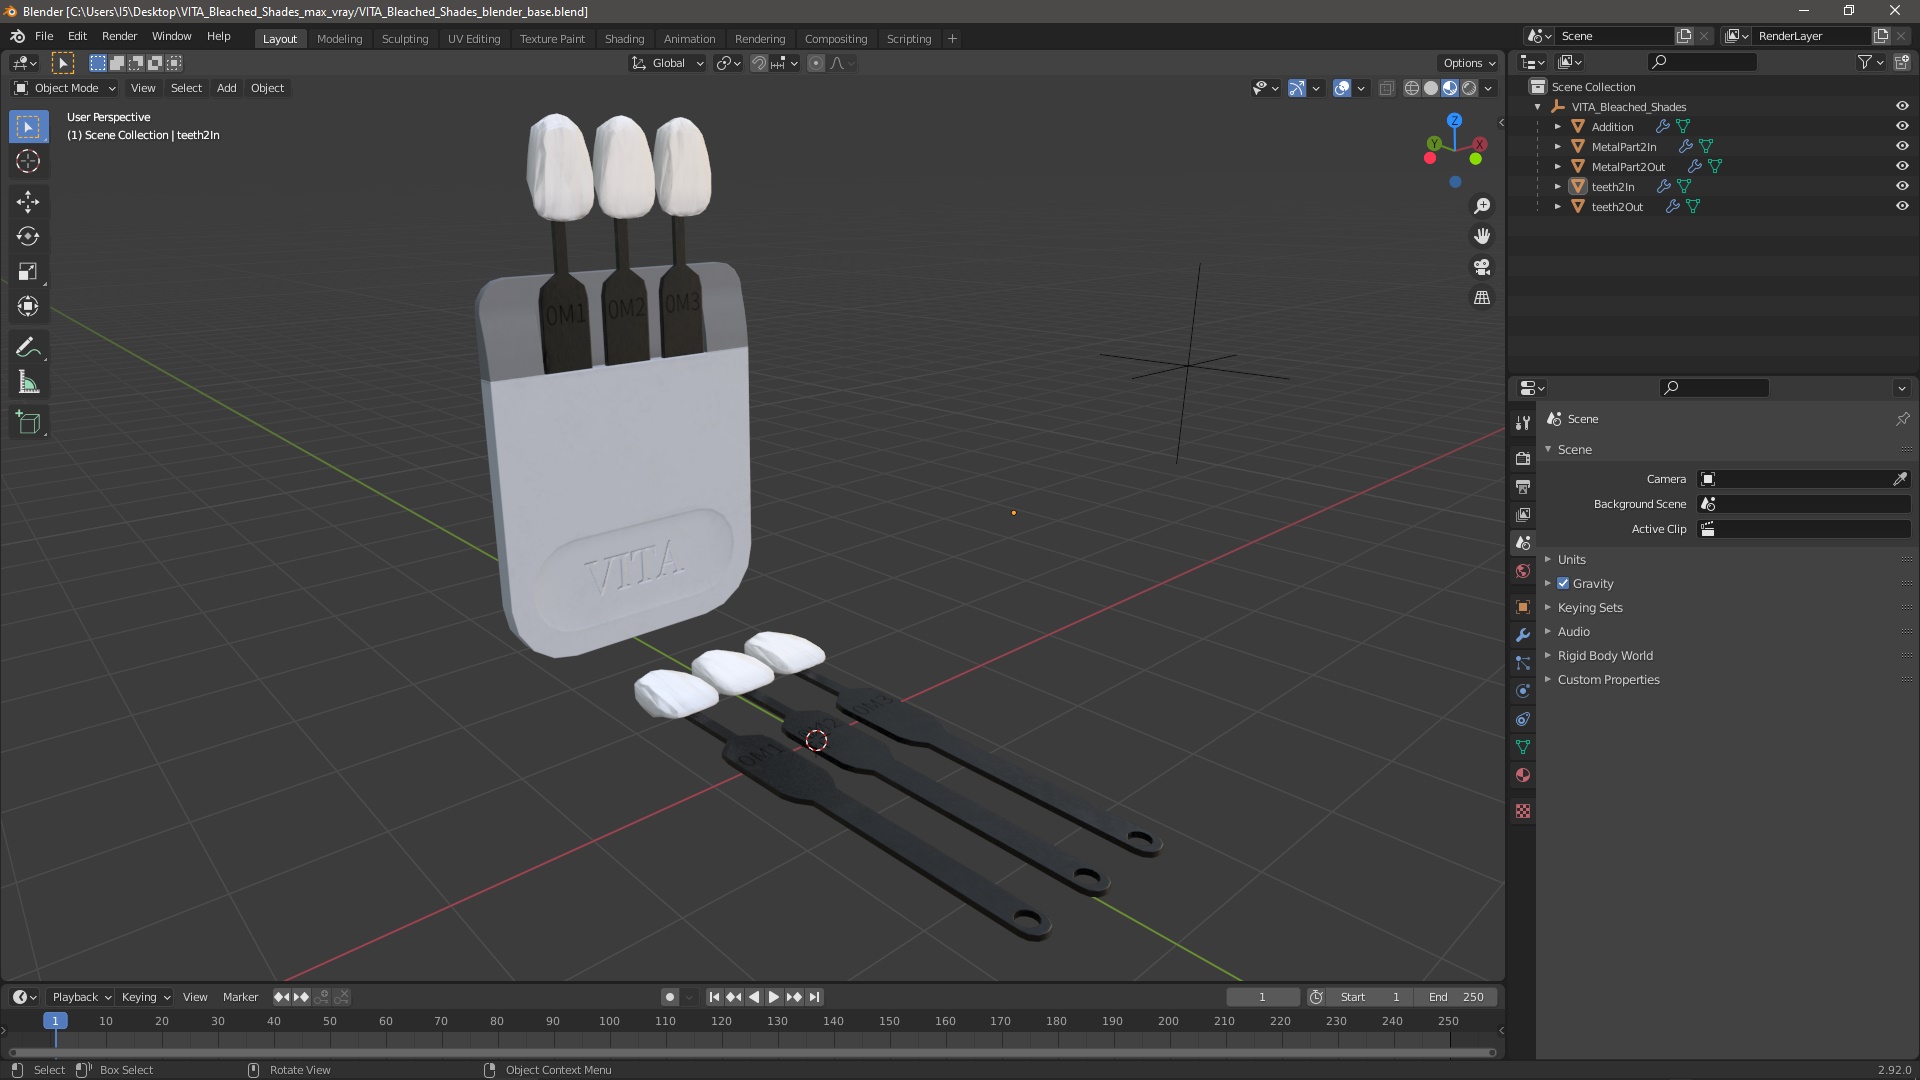Select the Rotate tool
This screenshot has height=1080, width=1920.
(x=28, y=236)
